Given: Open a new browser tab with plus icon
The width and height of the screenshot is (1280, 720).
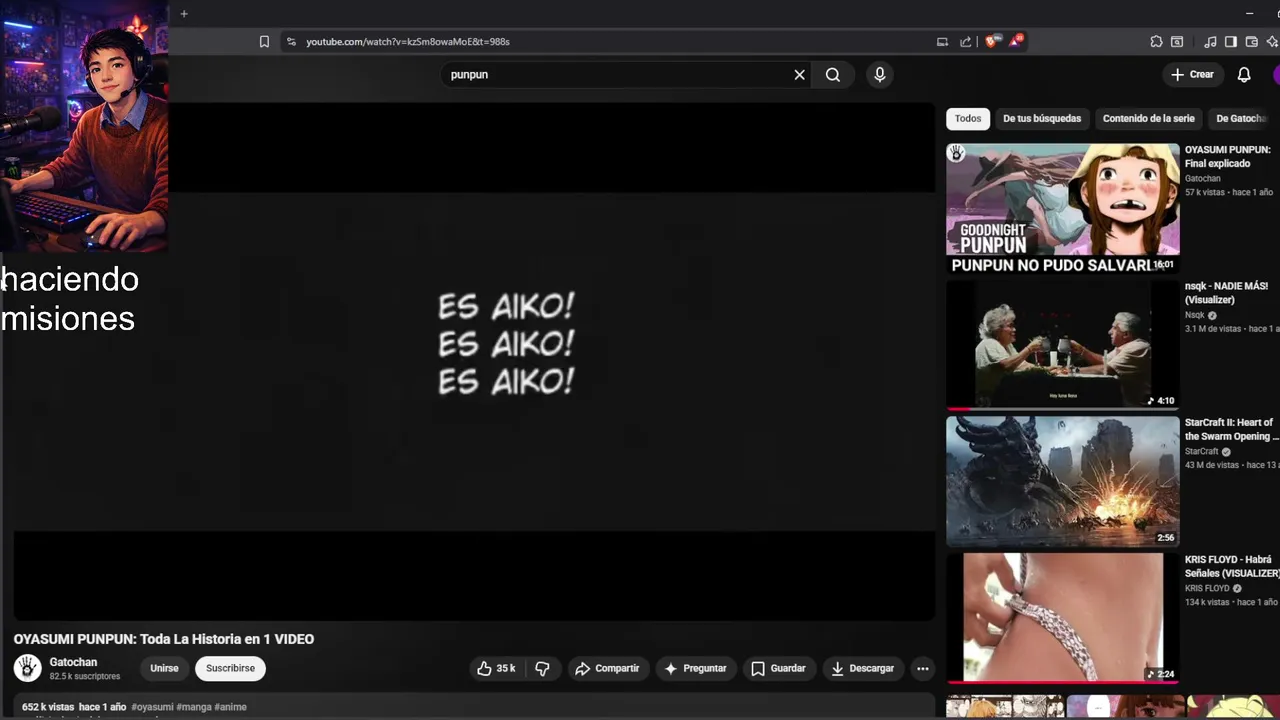Looking at the screenshot, I should click(x=184, y=14).
